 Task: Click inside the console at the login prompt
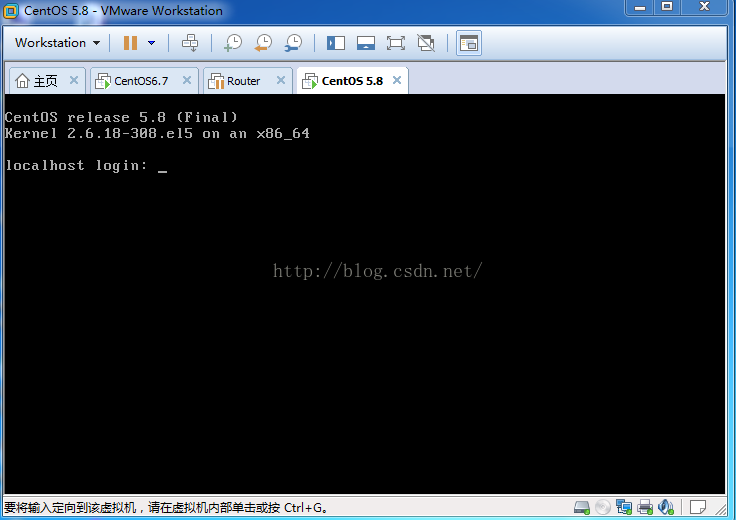[162, 166]
